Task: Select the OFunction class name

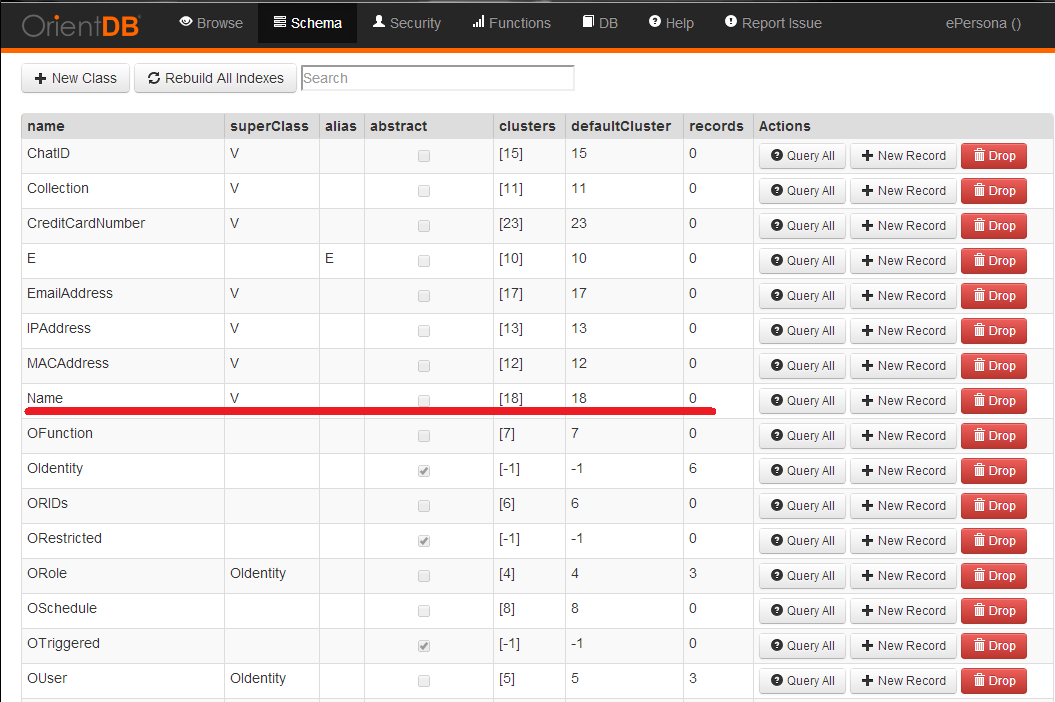Action: click(x=60, y=433)
